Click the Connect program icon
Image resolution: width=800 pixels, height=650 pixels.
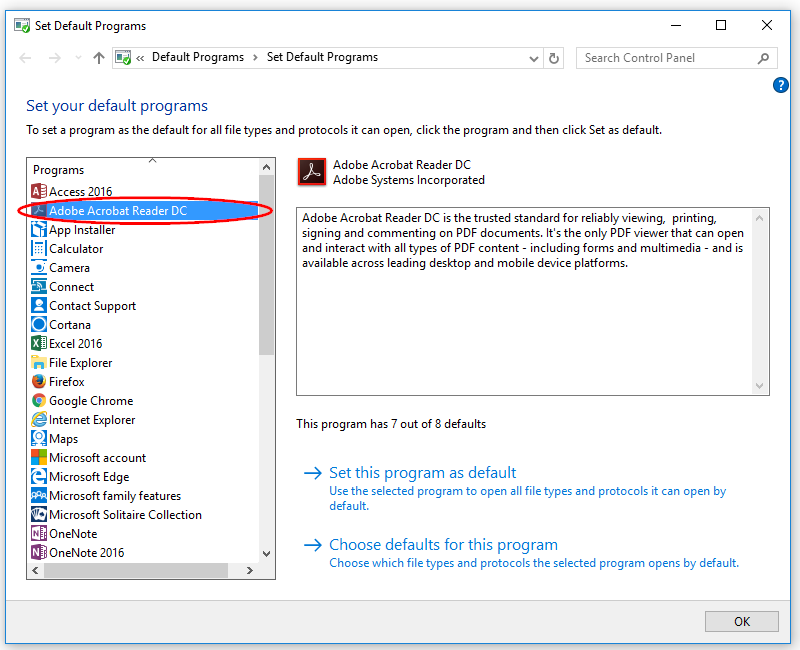tap(39, 286)
